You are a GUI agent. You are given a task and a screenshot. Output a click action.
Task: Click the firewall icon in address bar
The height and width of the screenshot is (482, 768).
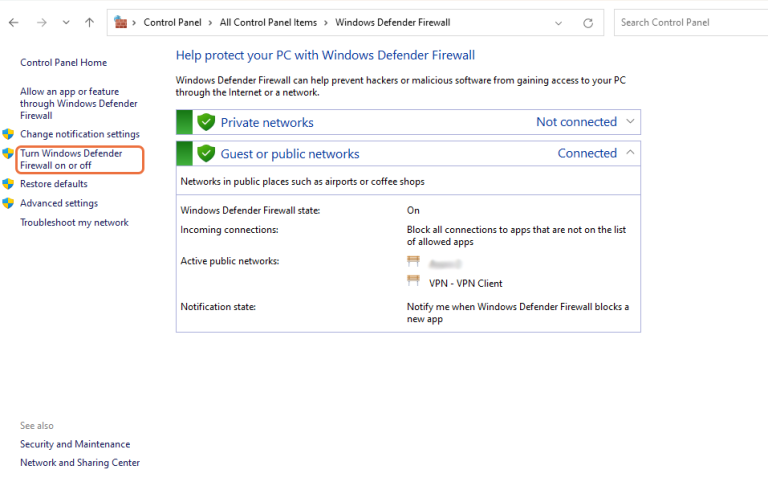coord(121,22)
